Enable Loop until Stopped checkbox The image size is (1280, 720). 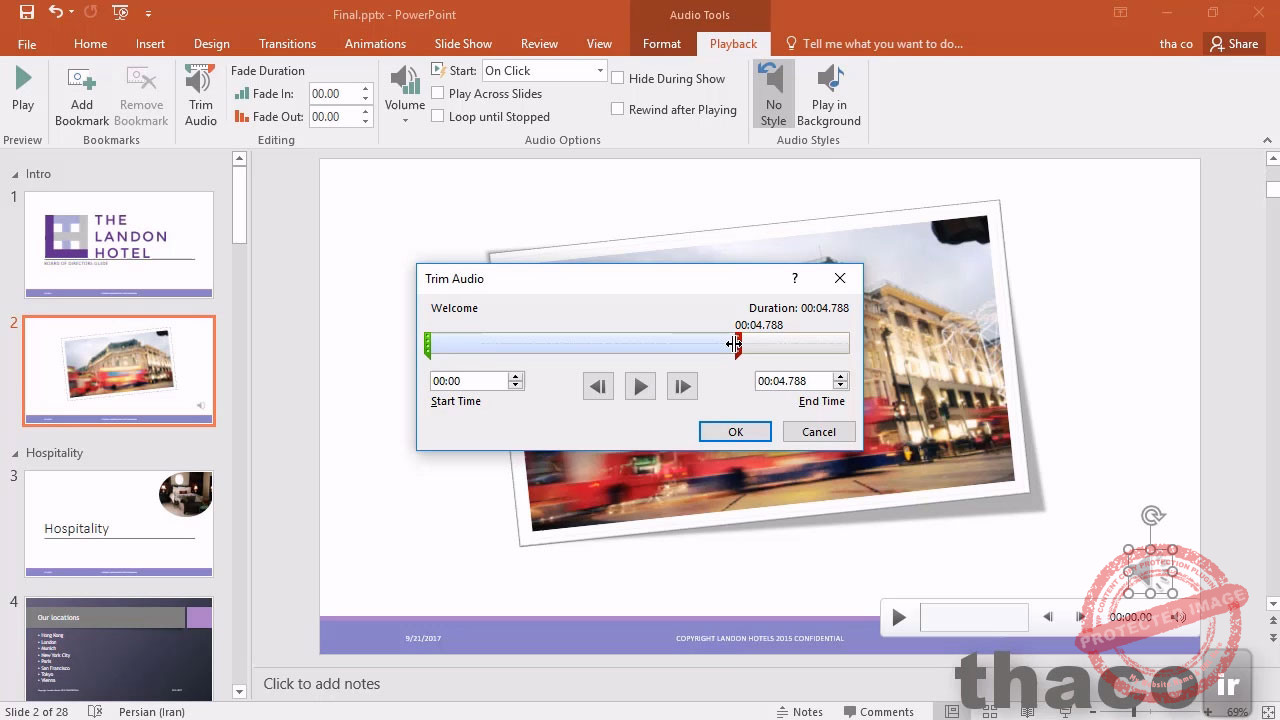point(437,116)
